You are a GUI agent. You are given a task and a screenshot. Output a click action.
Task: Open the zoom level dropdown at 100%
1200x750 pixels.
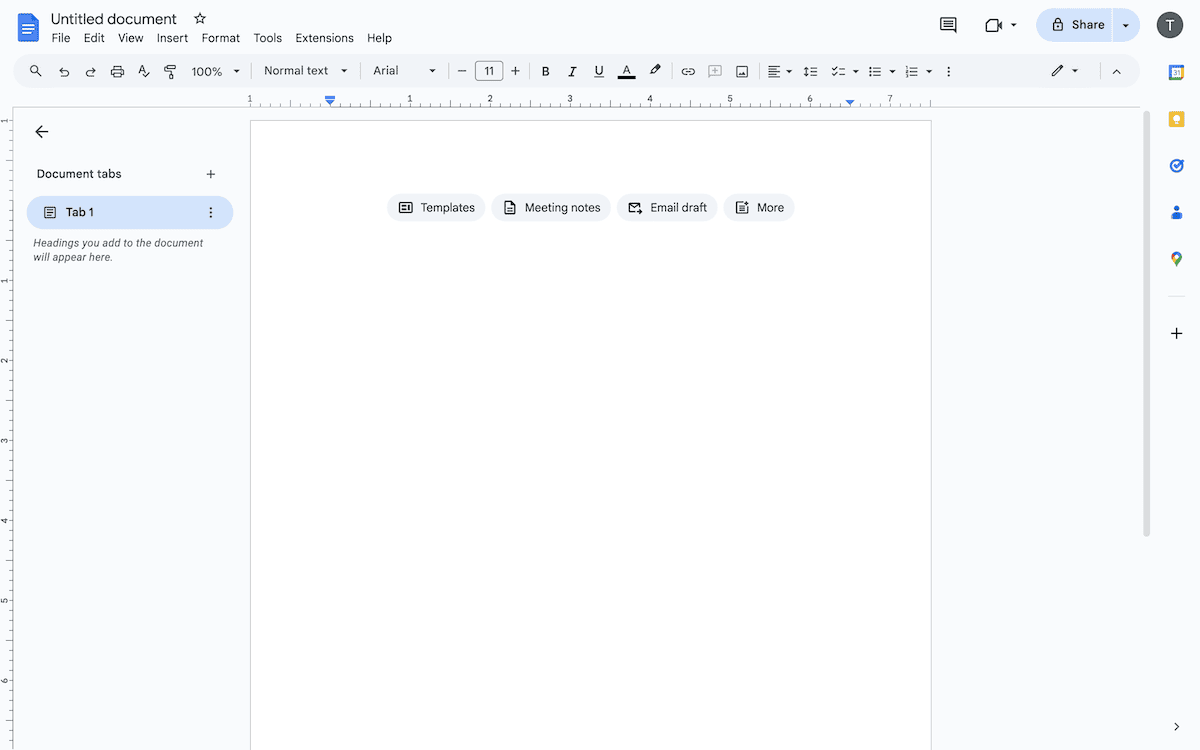216,71
